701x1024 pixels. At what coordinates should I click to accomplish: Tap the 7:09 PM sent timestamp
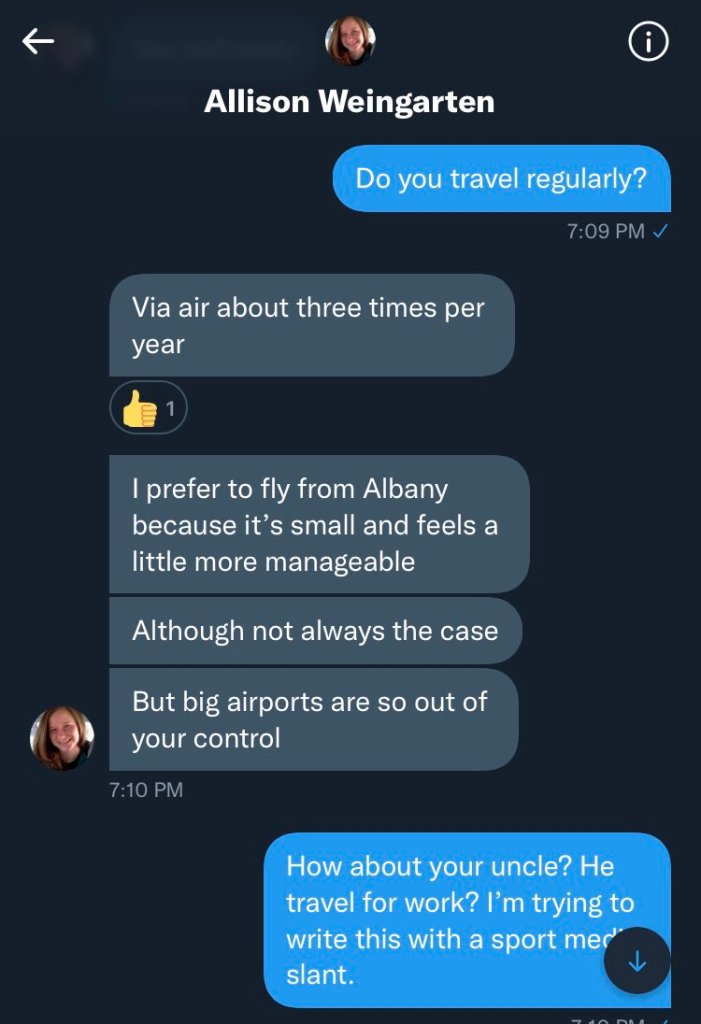pos(605,231)
